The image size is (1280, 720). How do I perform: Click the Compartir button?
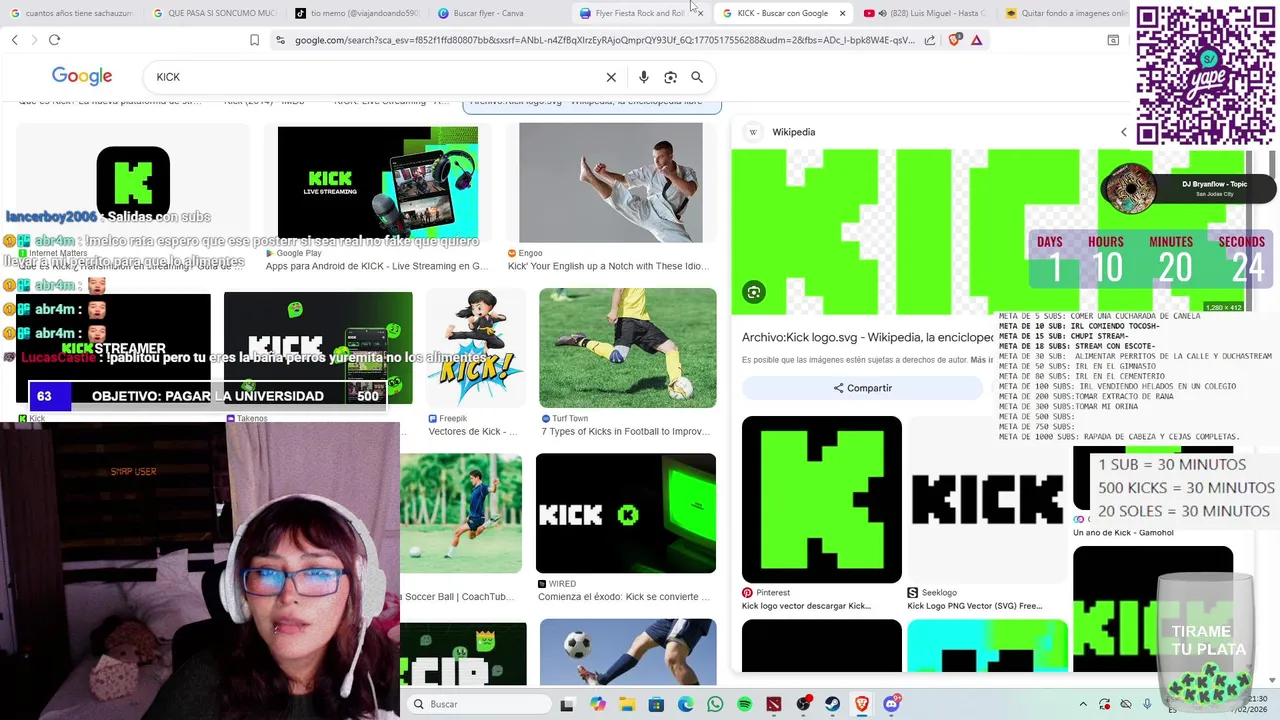(862, 388)
